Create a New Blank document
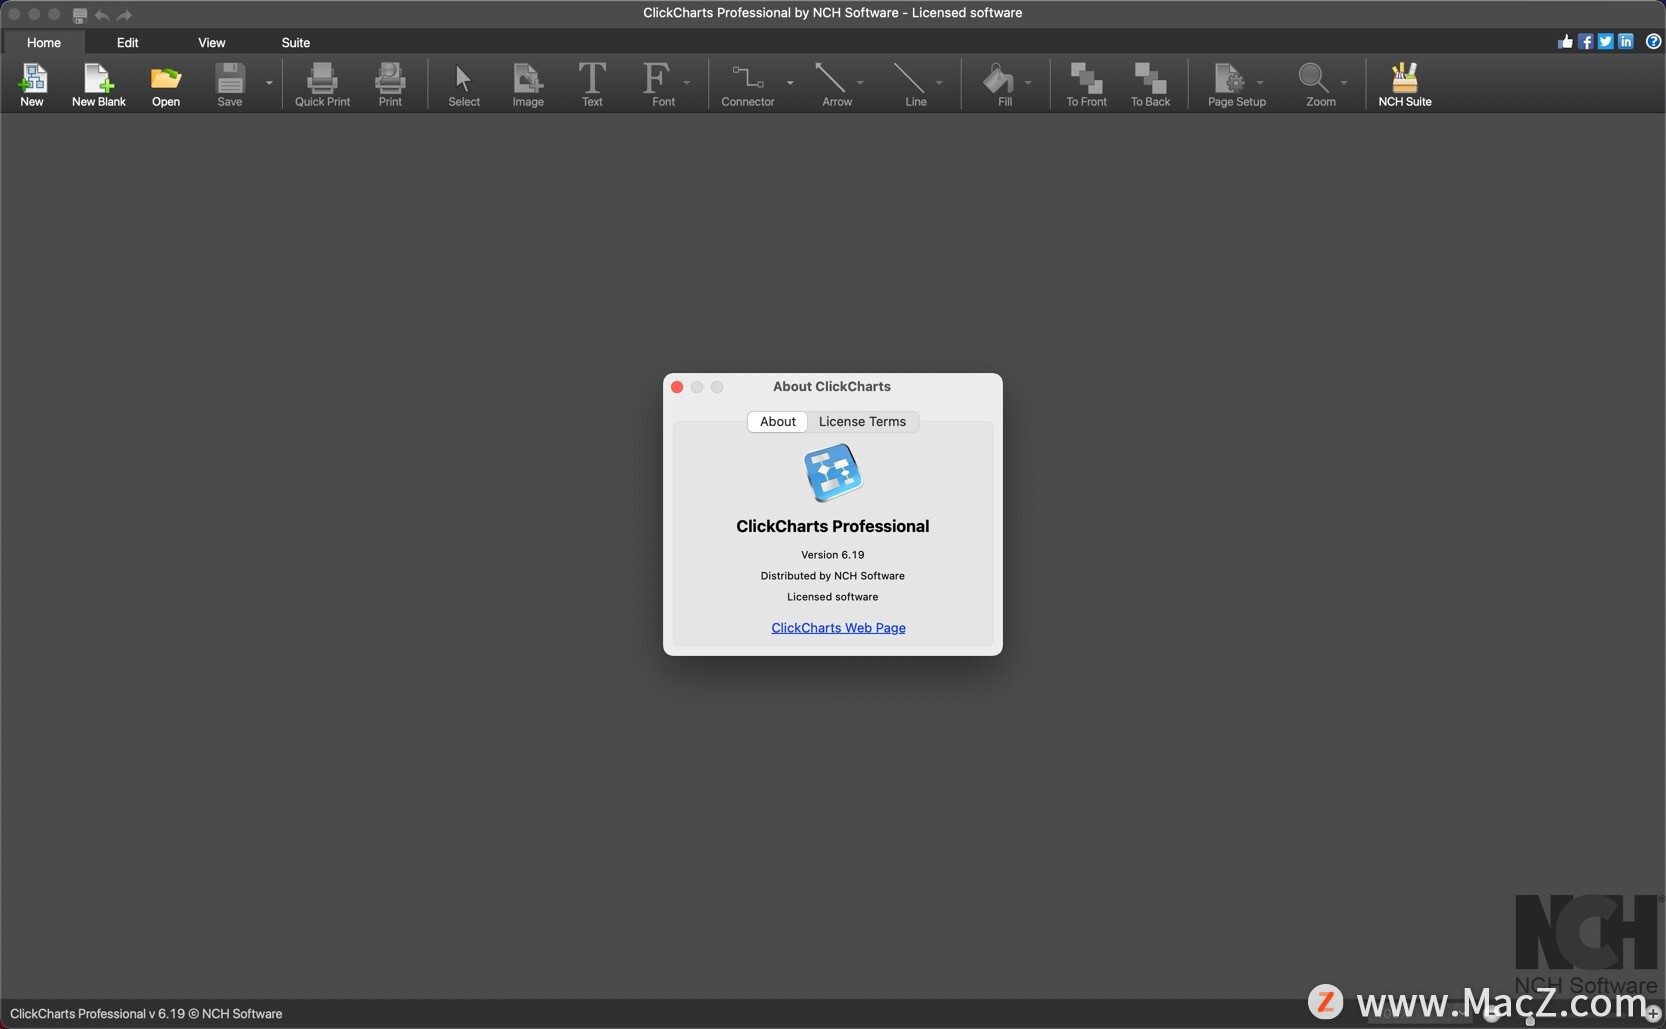Image resolution: width=1666 pixels, height=1029 pixels. (x=98, y=85)
